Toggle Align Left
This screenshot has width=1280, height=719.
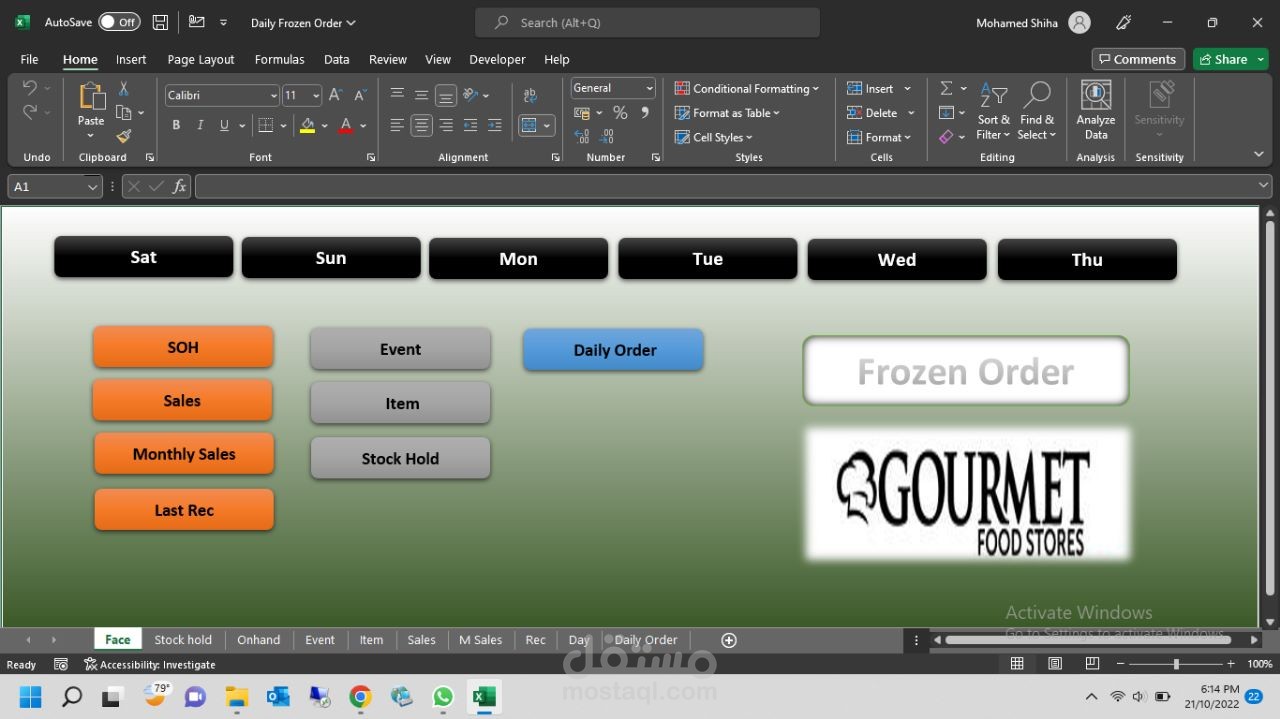pyautogui.click(x=397, y=125)
